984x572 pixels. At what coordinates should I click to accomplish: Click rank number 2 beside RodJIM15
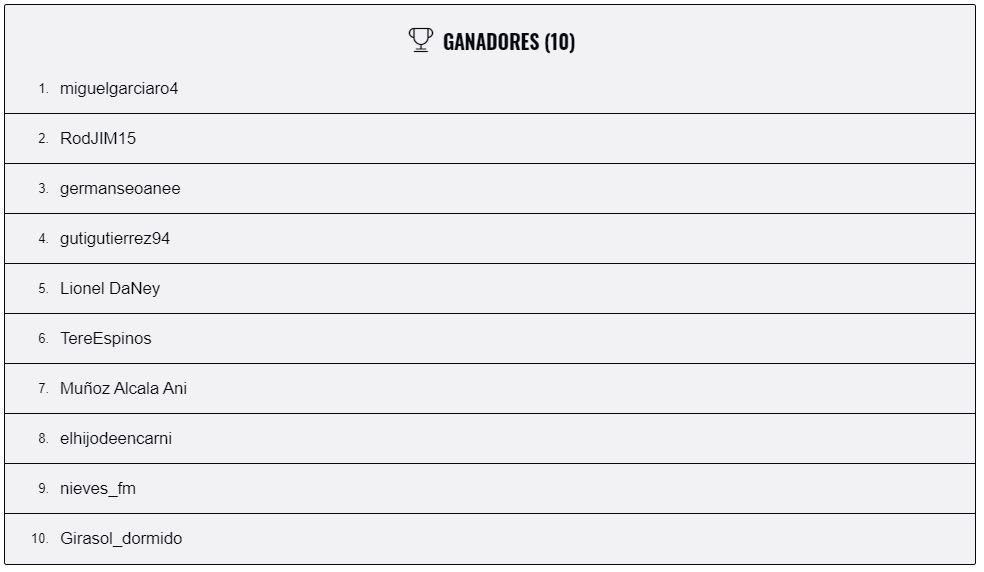[x=43, y=139]
